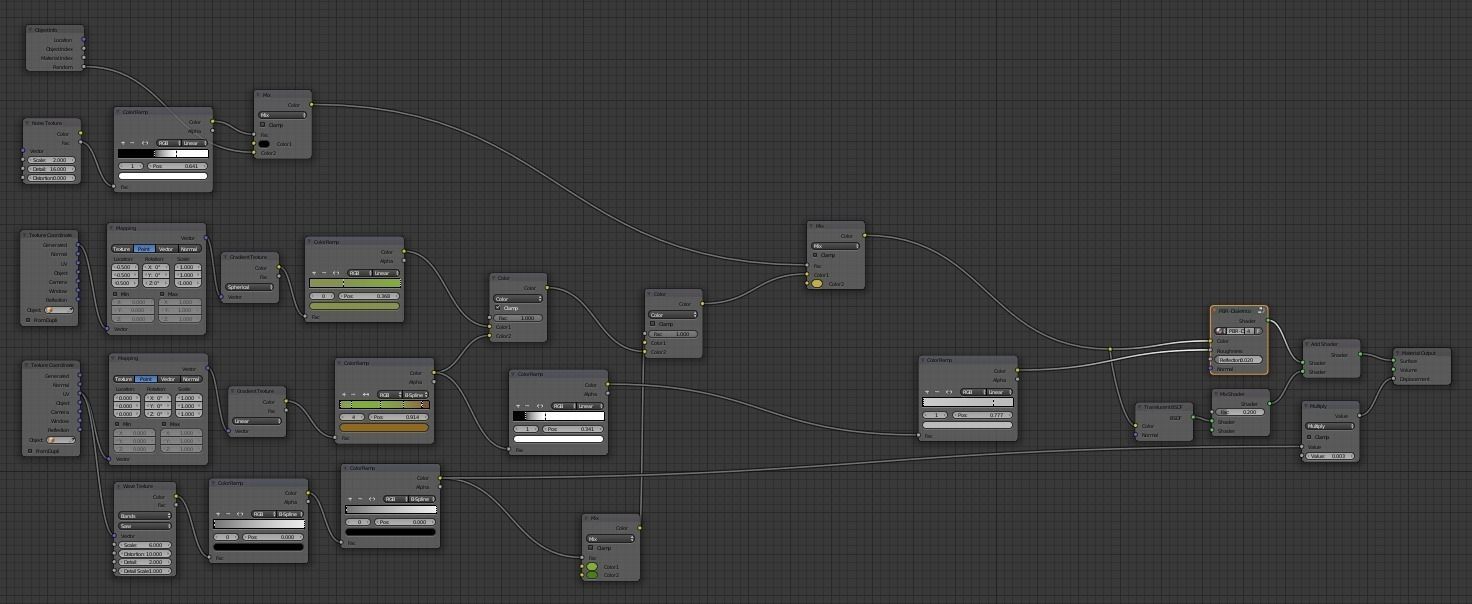The image size is (1472, 604).
Task: Open blend type dropdown of Mix node with yellow Color2
Action: [835, 245]
